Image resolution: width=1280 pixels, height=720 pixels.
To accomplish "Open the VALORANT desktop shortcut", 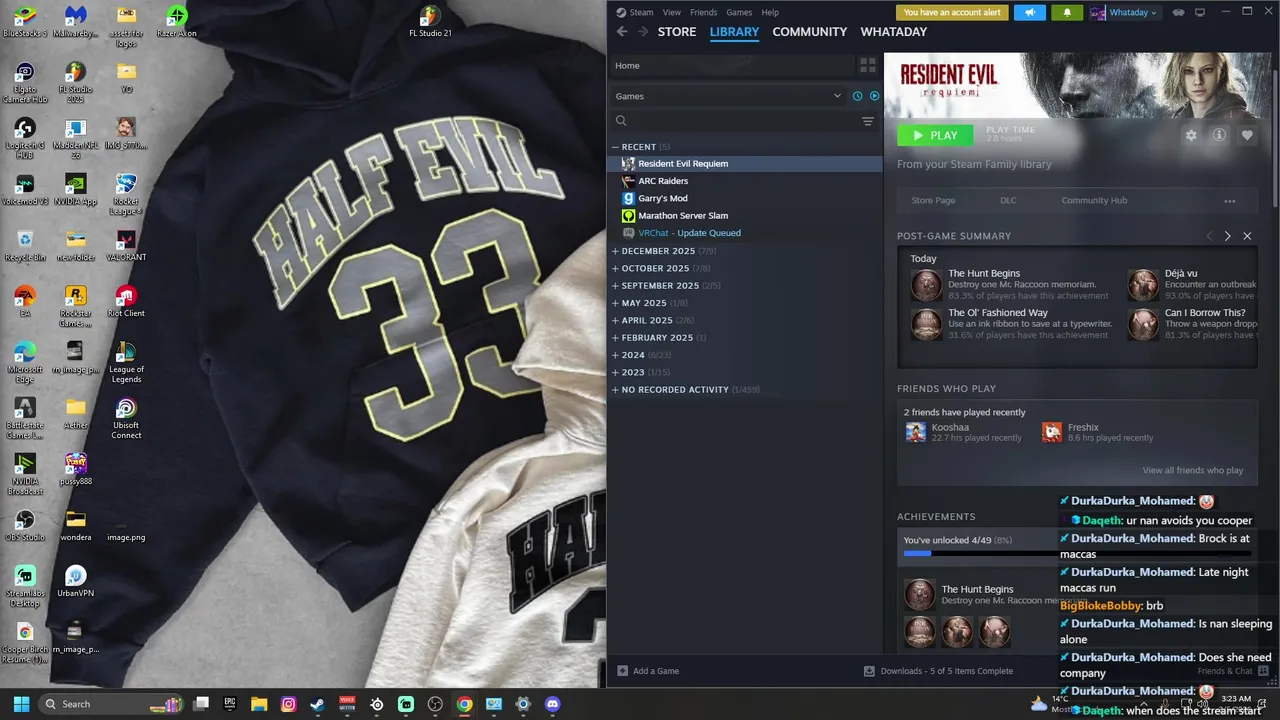I will 126,246.
